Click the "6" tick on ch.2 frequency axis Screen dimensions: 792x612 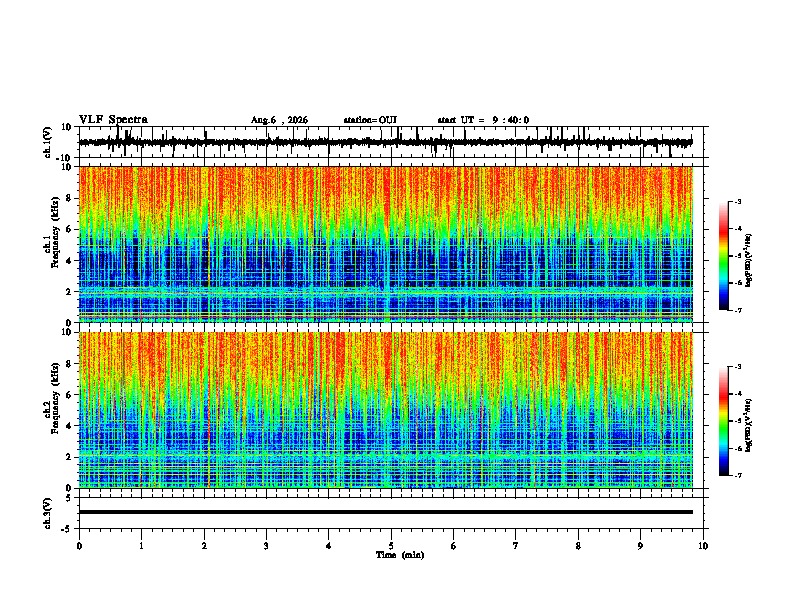(69, 395)
